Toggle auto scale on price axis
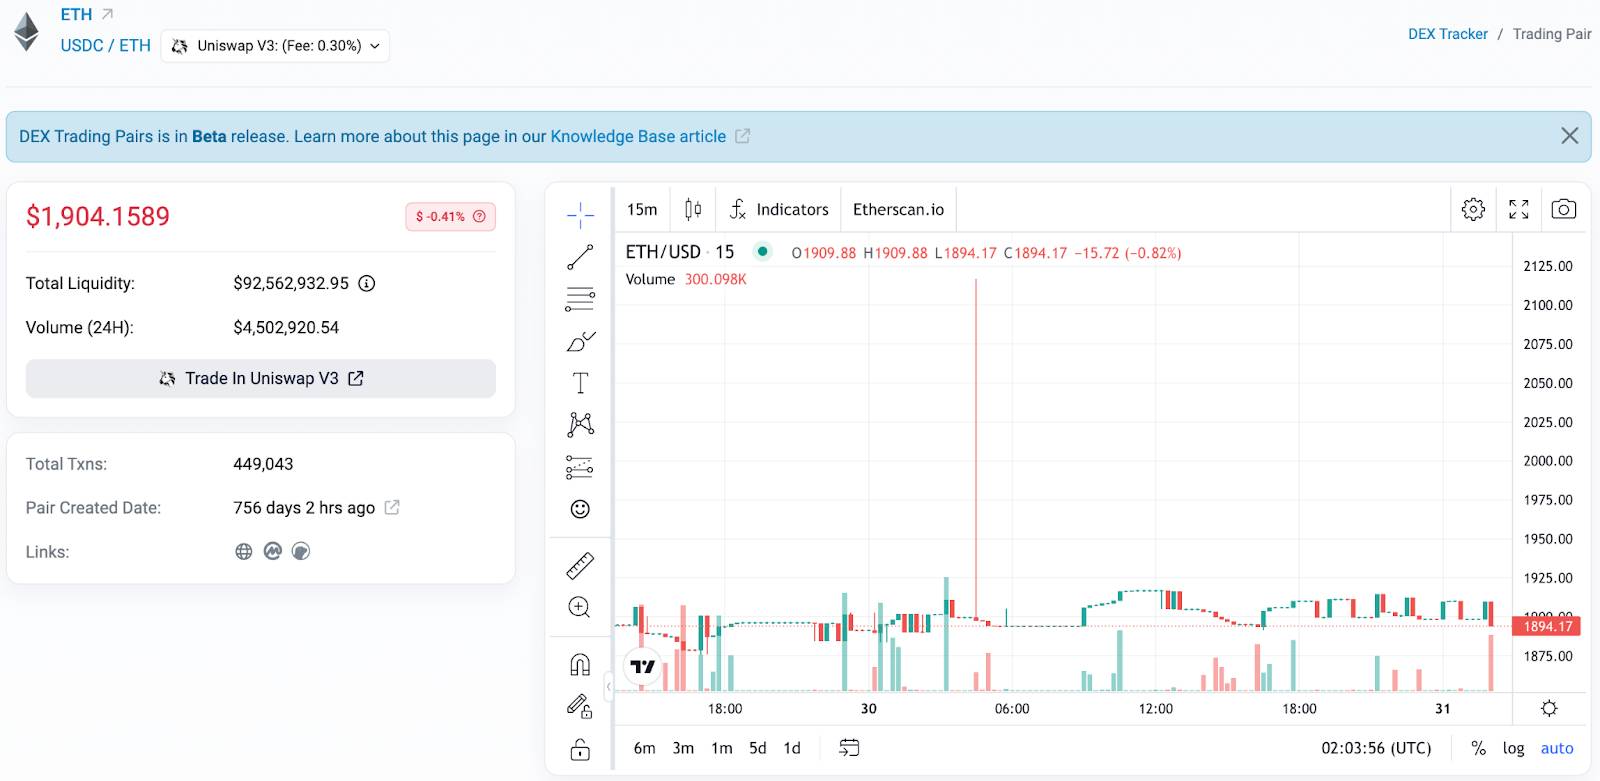The image size is (1600, 781). [1557, 748]
